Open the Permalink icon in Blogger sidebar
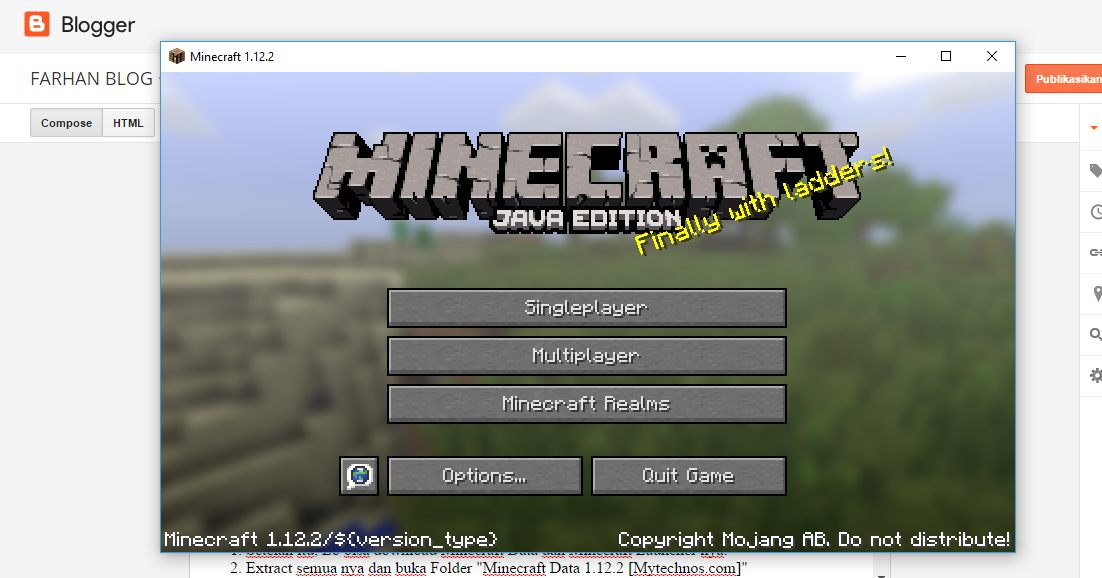The height and width of the screenshot is (578, 1102). (1096, 252)
